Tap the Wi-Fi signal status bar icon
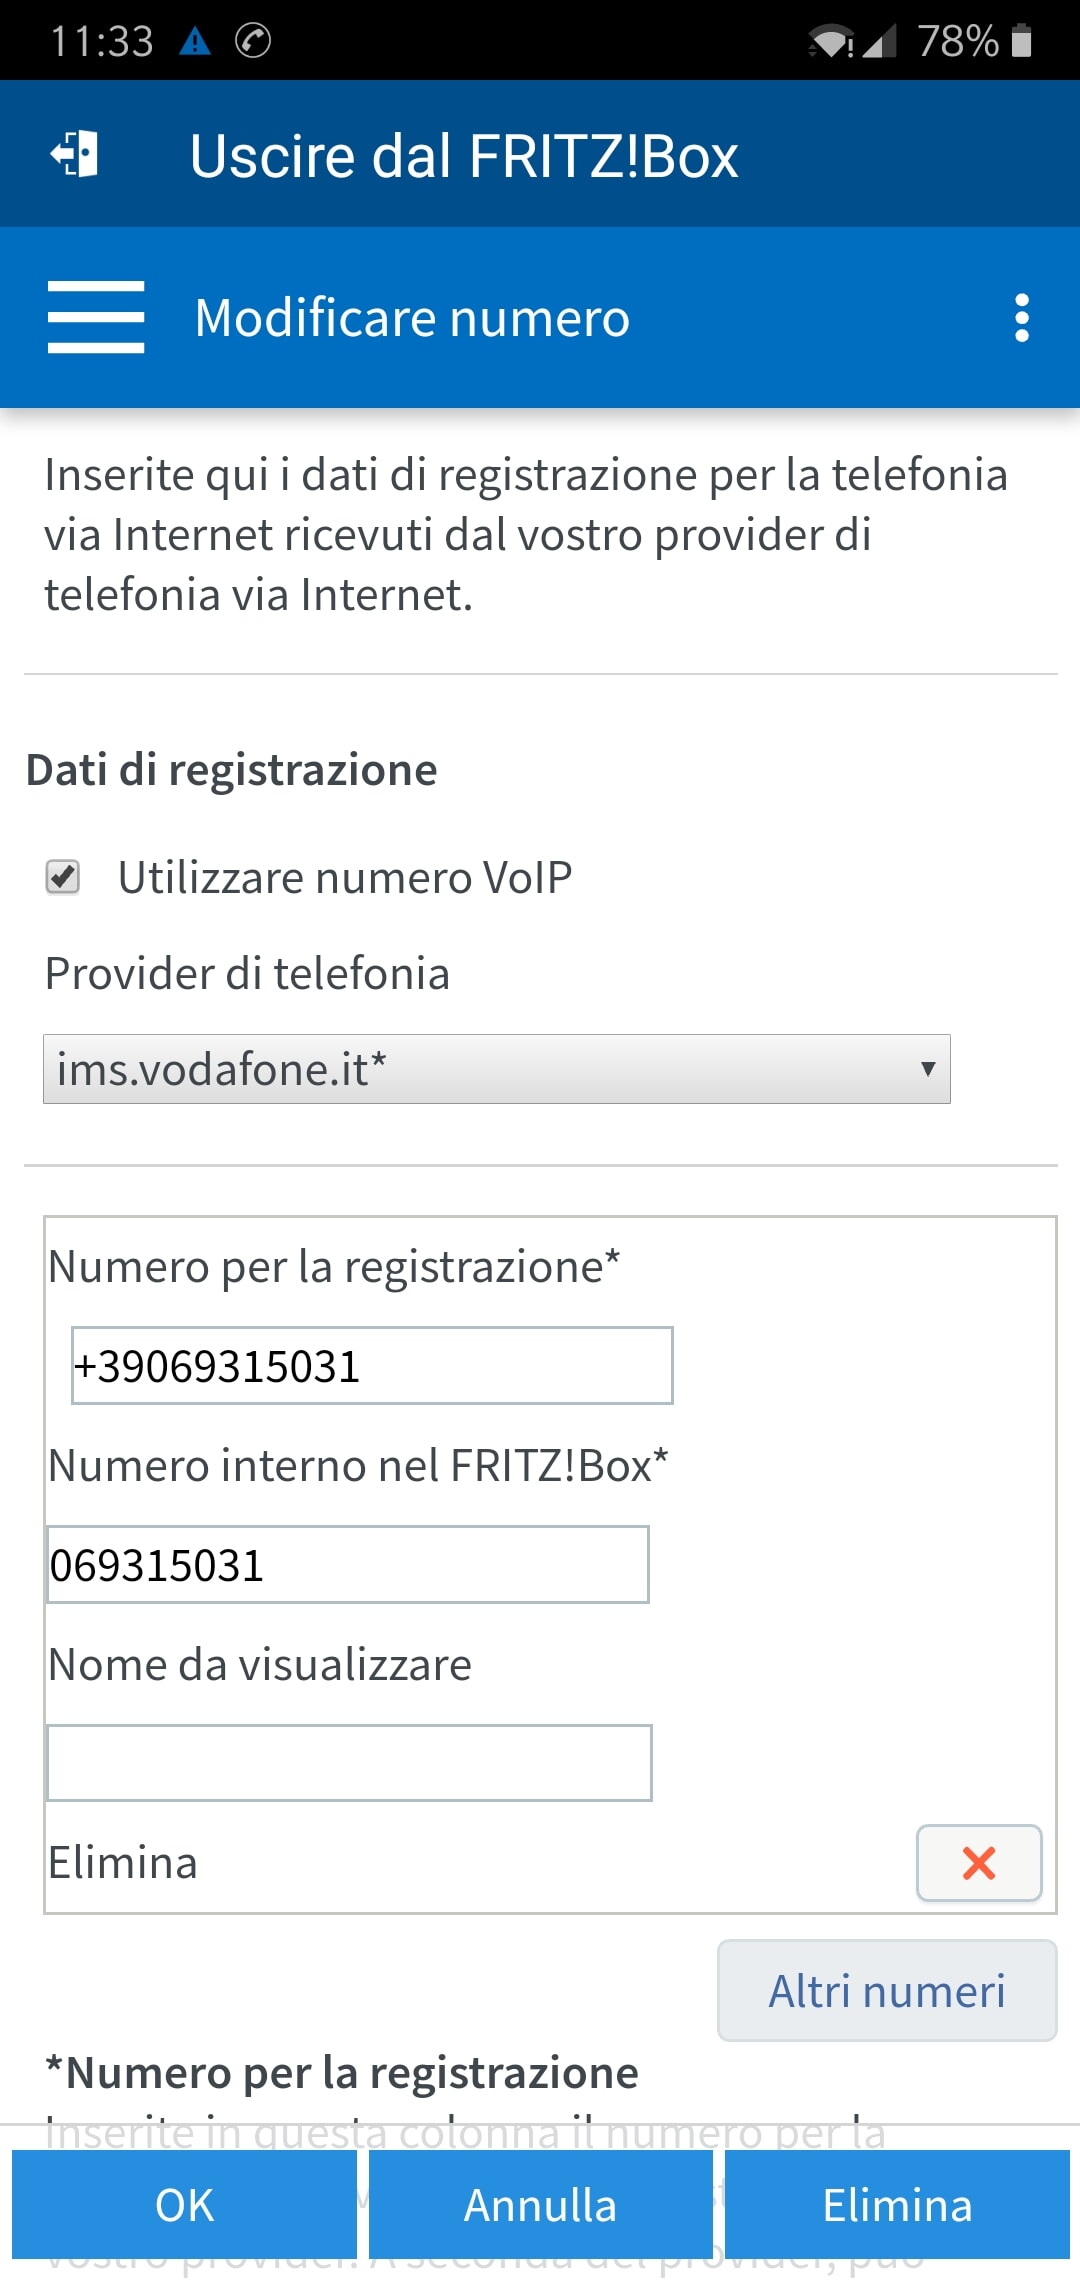 coord(831,42)
